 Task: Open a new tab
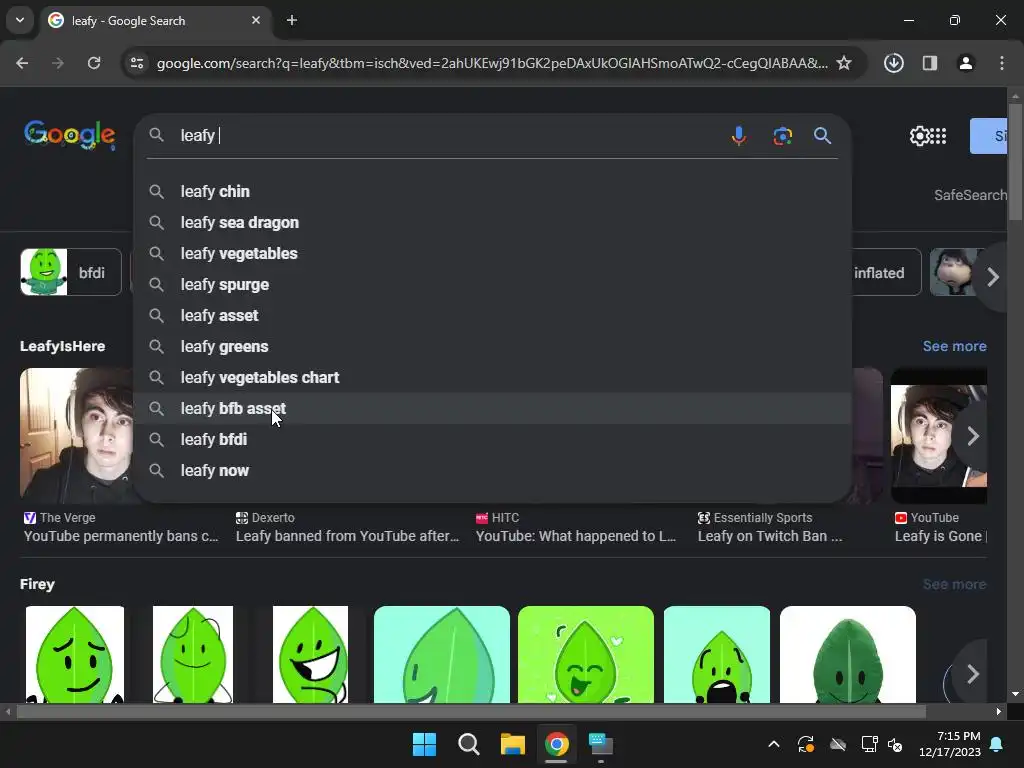pos(292,20)
